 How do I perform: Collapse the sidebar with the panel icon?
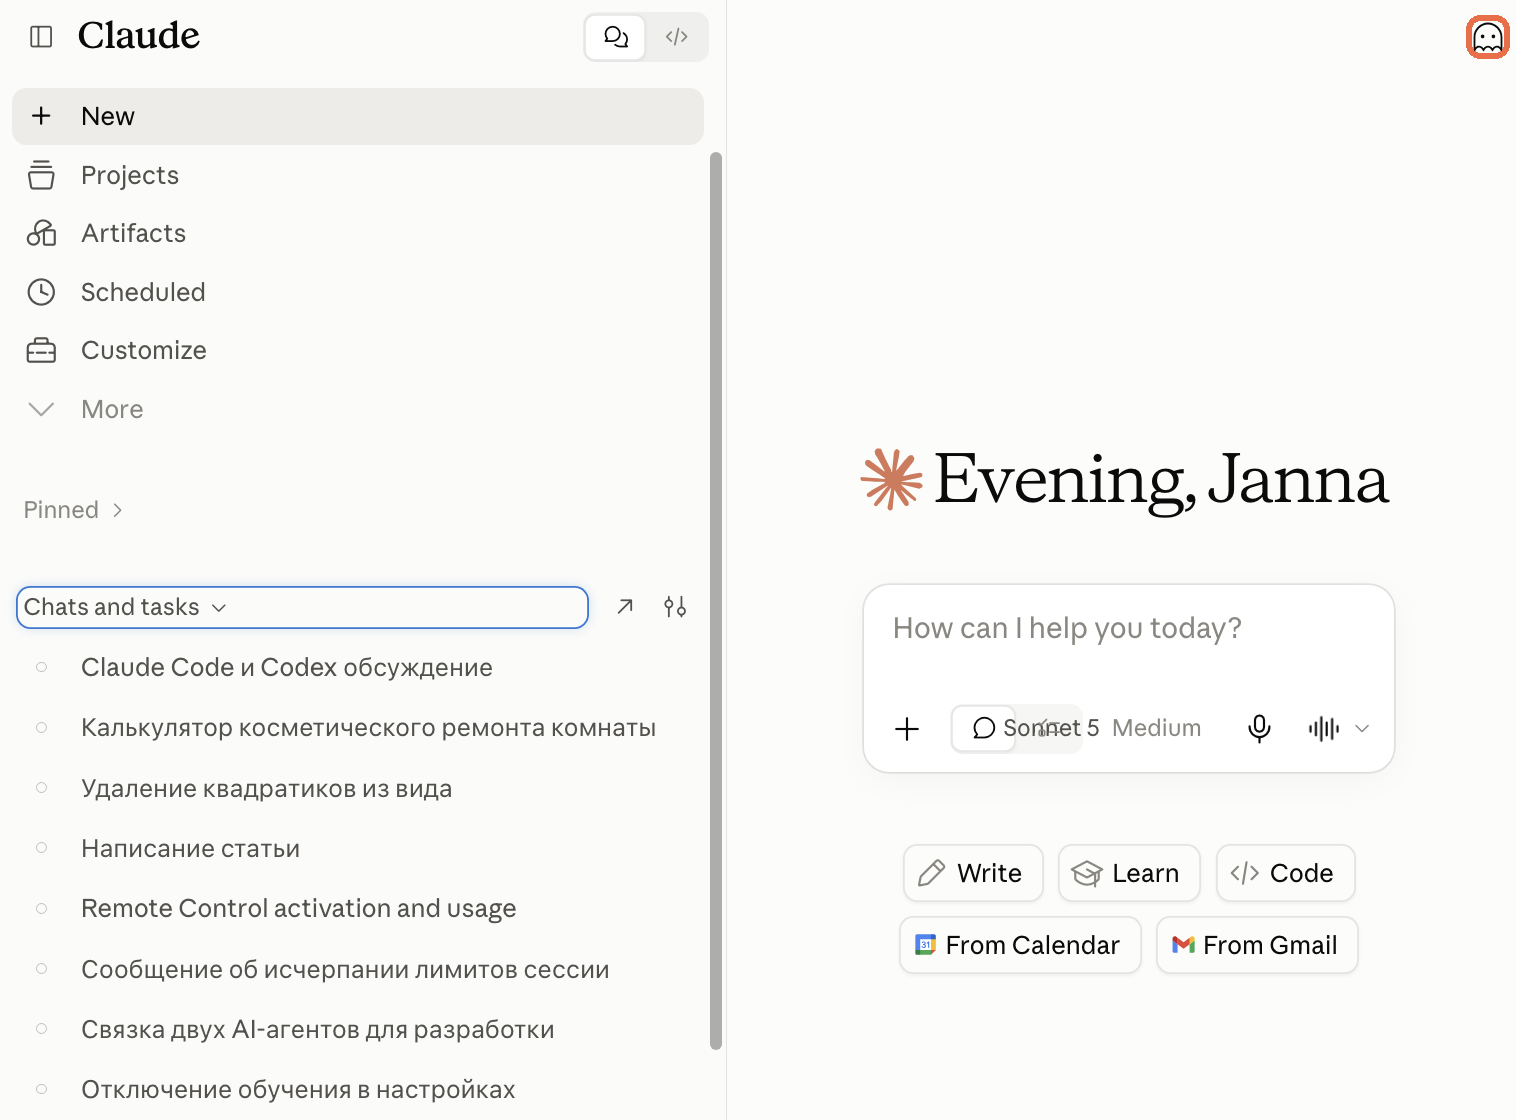pos(41,37)
